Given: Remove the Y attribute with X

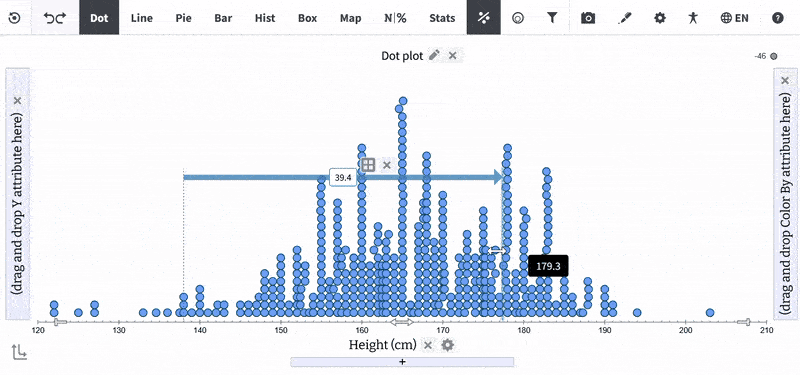Looking at the screenshot, I should click(x=17, y=101).
